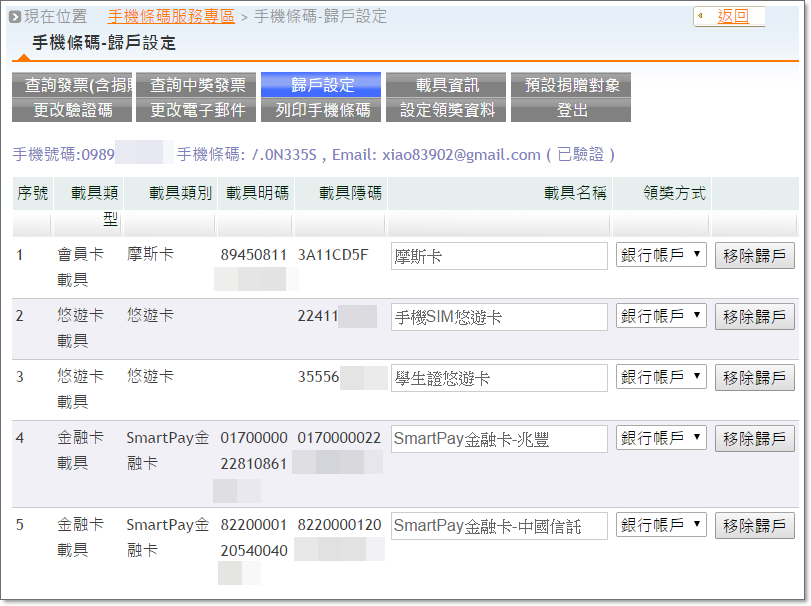Click 移除歸戶 for 兆豐 SmartPay row
811x606 pixels.
[755, 438]
